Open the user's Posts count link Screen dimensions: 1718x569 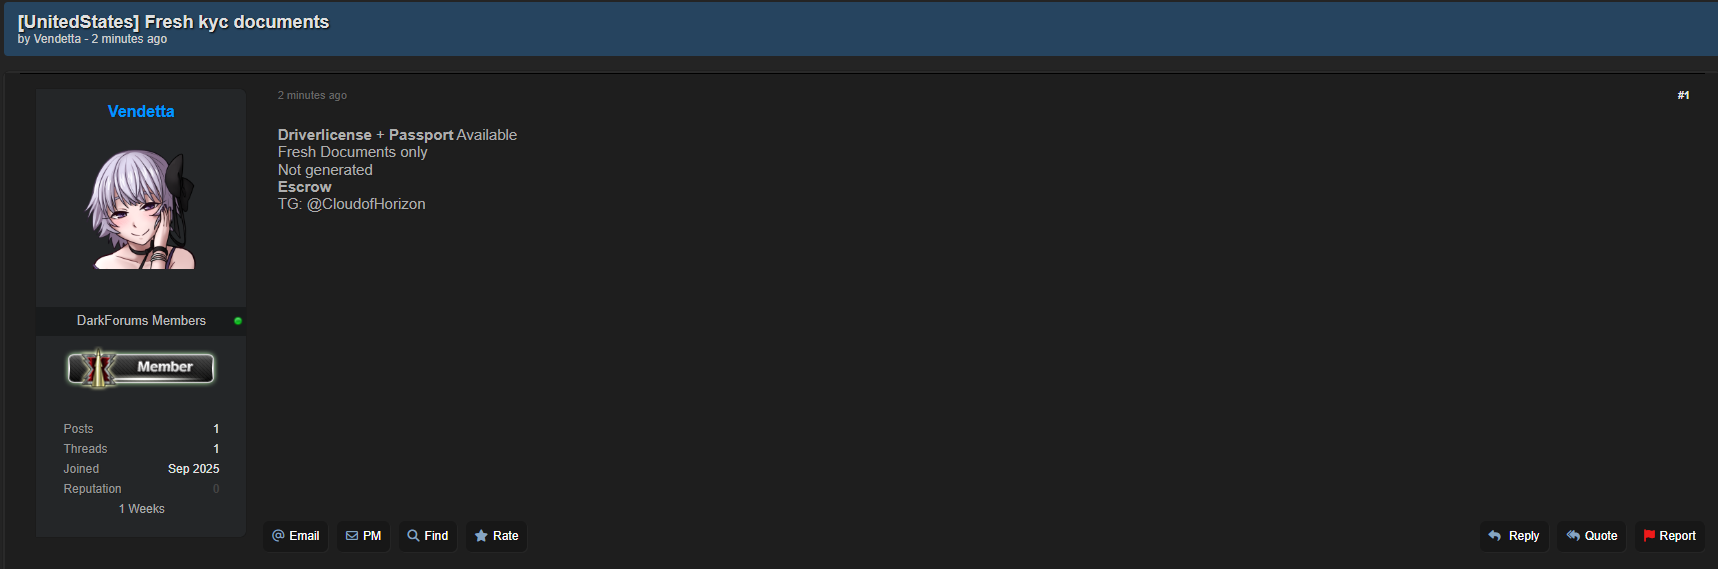pyautogui.click(x=216, y=429)
